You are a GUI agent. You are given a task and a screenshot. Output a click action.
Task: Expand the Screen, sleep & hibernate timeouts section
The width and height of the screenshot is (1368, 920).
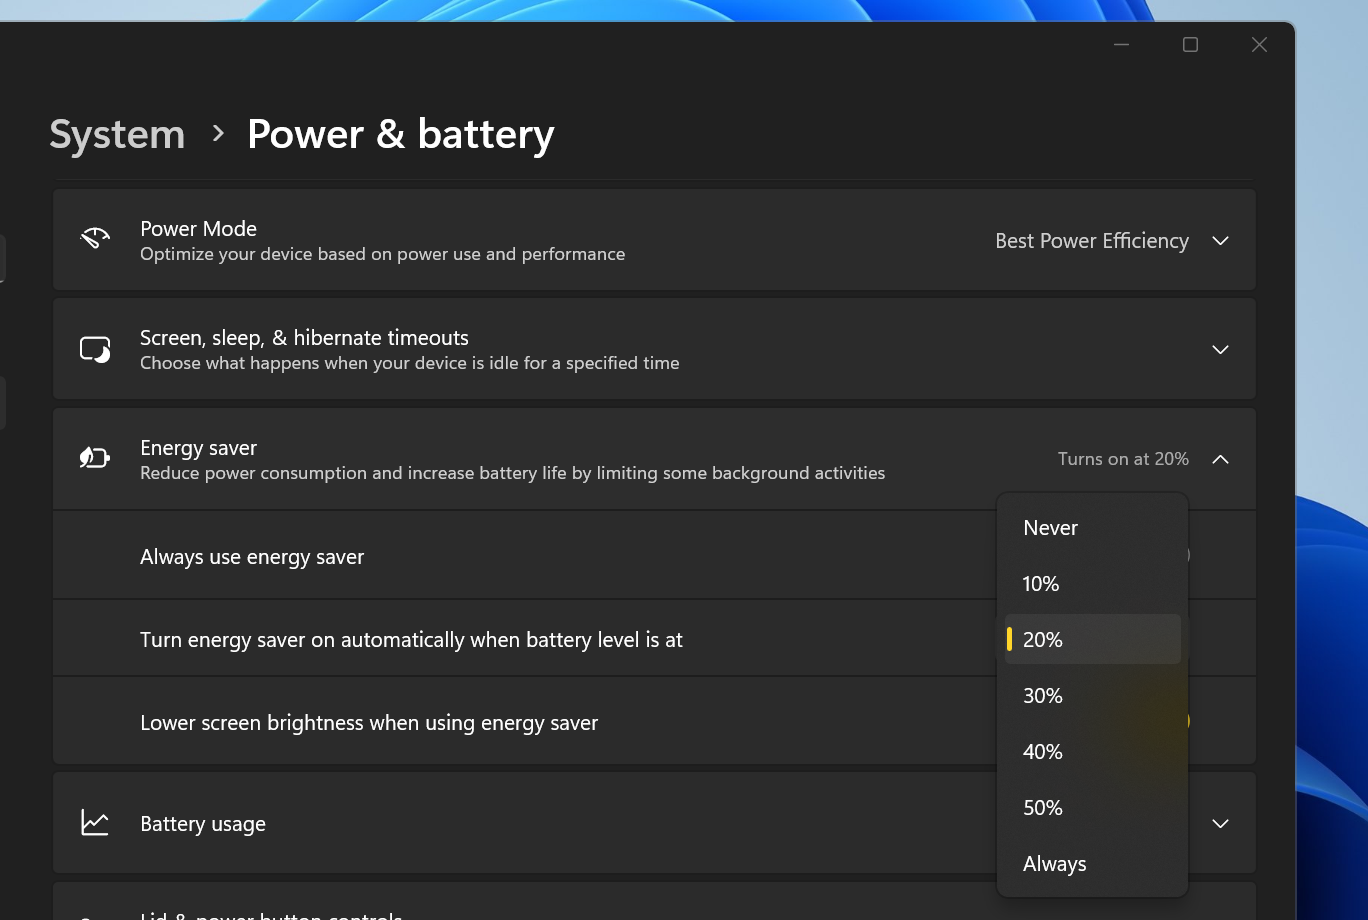coord(1220,349)
